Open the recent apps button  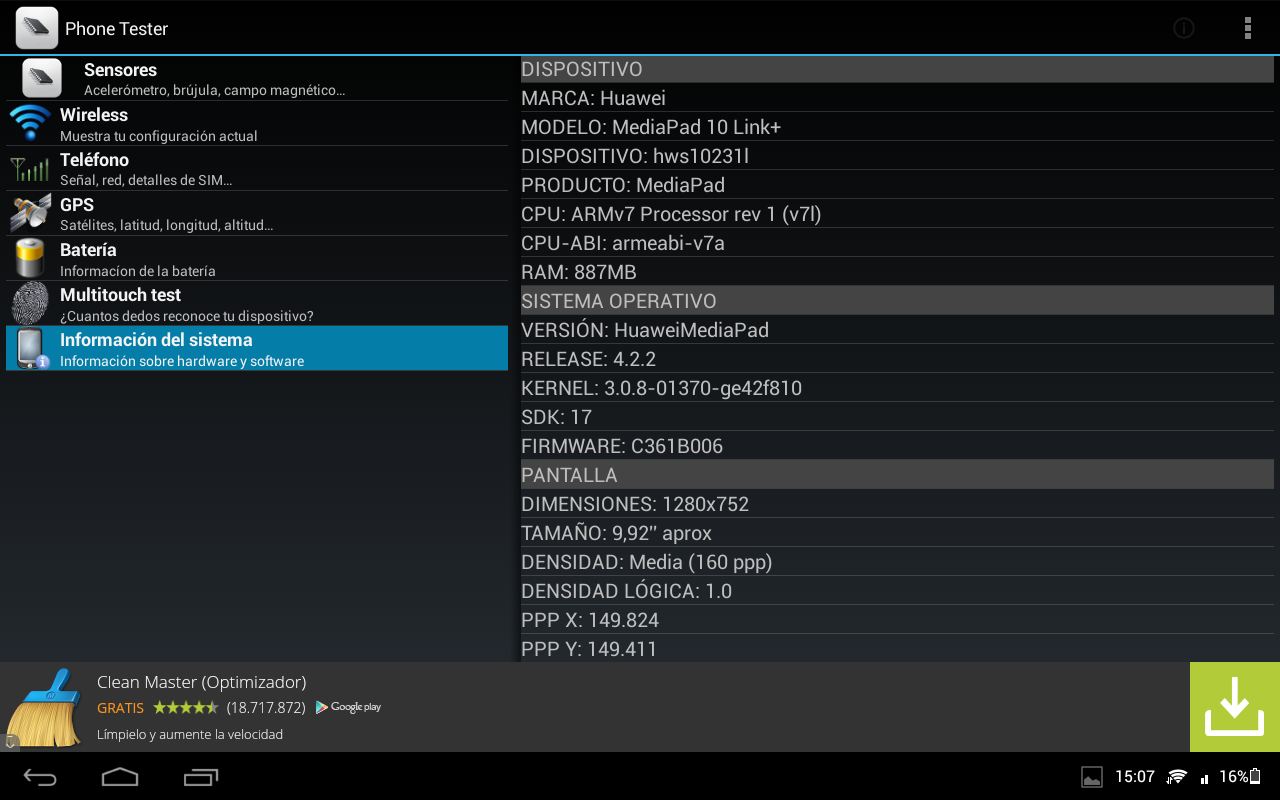click(201, 777)
